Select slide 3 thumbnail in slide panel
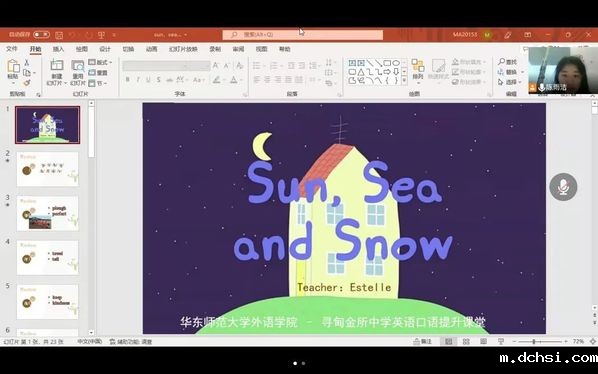The height and width of the screenshot is (374, 598). [x=48, y=213]
